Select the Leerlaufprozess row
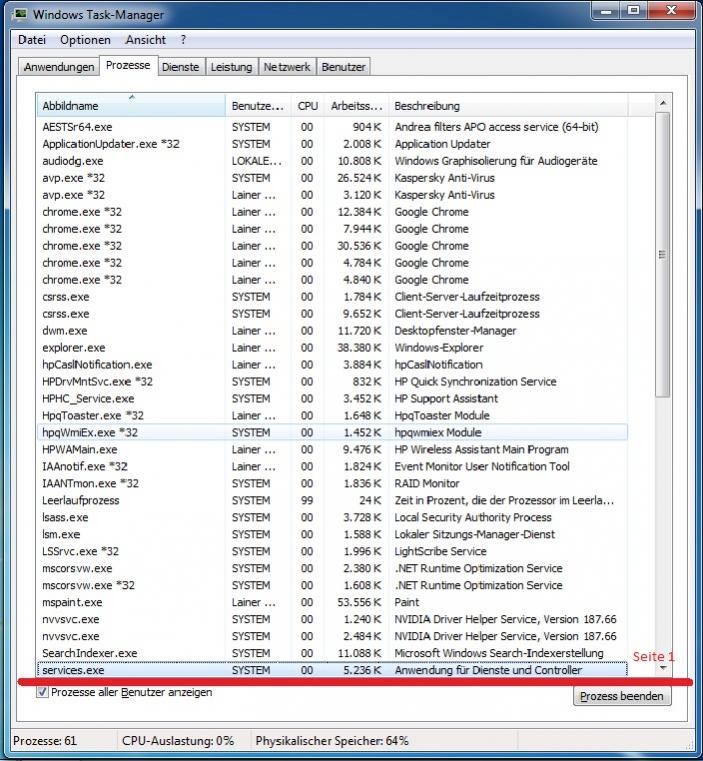703x761 pixels. [x=332, y=500]
